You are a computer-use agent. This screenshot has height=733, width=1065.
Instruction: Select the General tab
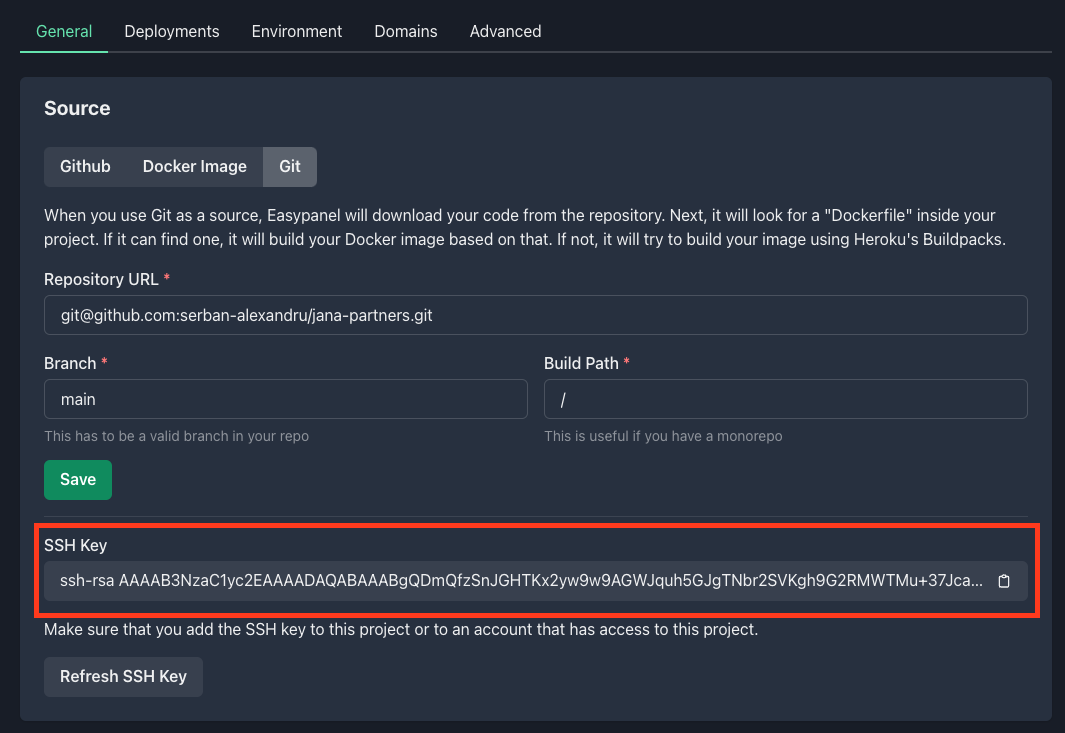(63, 31)
